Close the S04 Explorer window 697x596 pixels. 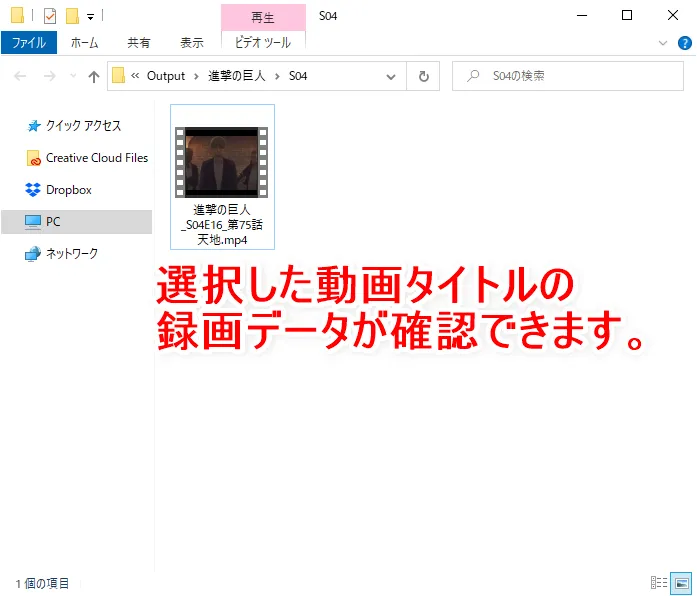point(673,16)
